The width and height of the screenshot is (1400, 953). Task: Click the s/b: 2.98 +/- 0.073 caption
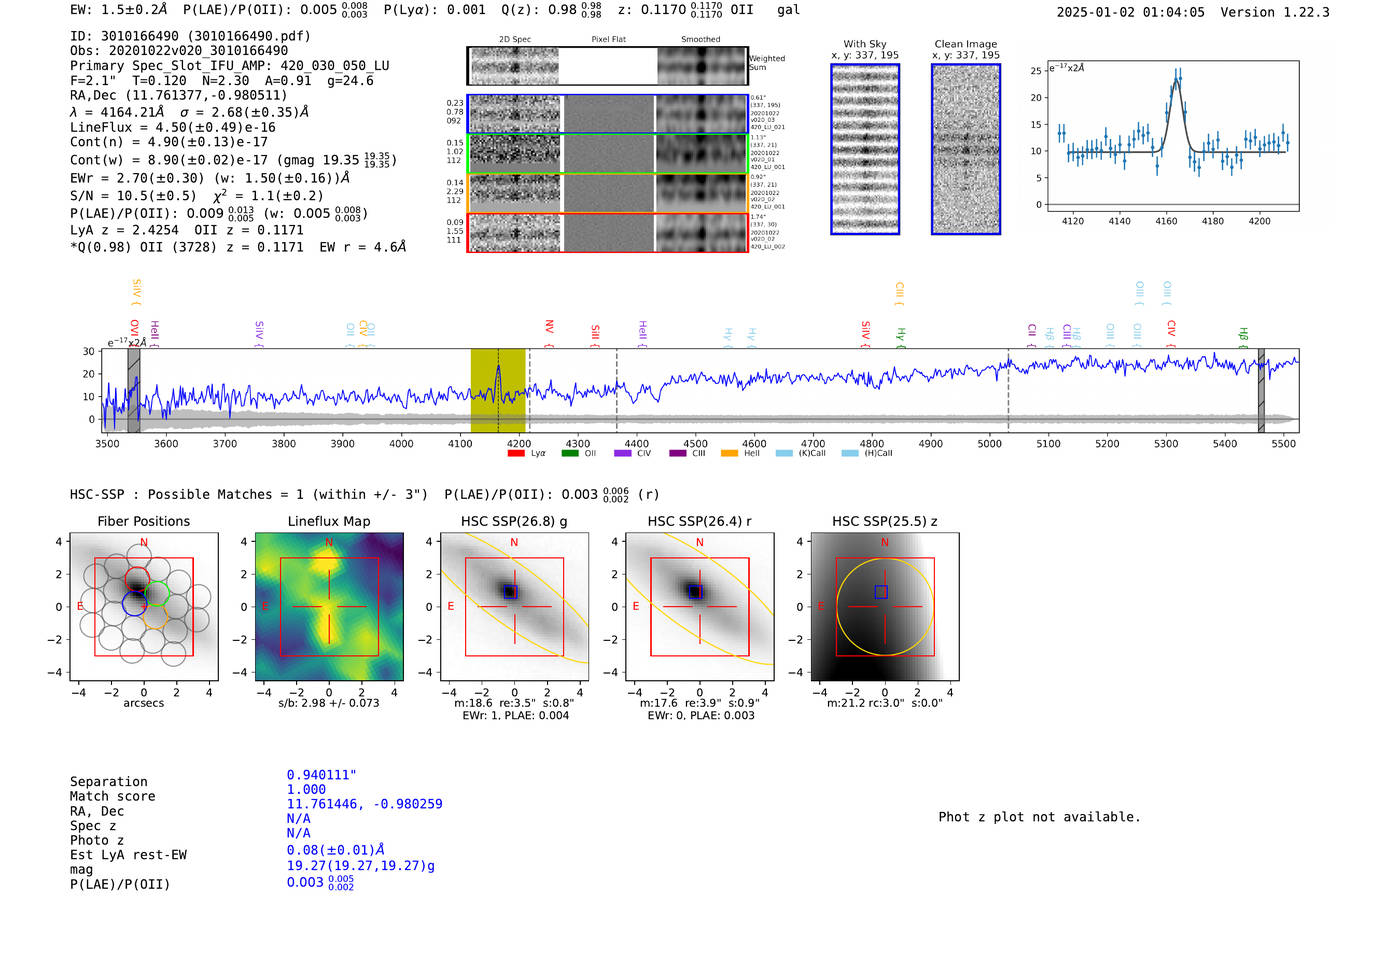click(x=329, y=703)
